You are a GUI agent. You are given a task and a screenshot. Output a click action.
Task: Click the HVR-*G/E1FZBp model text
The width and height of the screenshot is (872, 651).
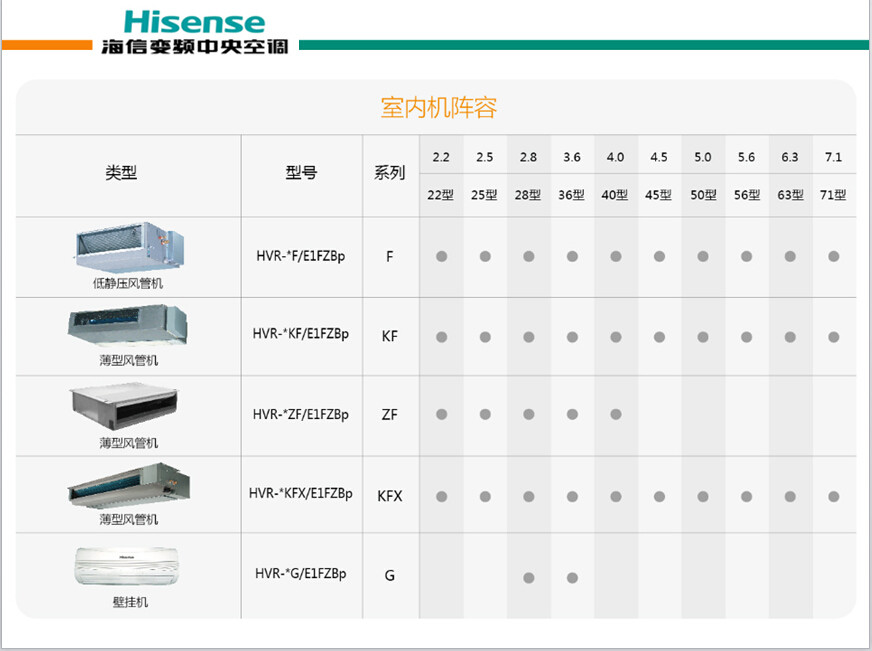300,575
